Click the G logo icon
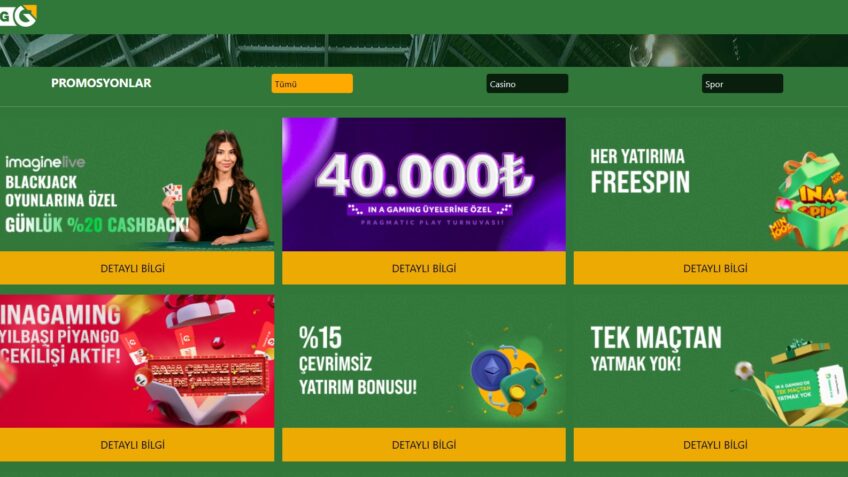Viewport: 848px width, 477px height. [18, 15]
